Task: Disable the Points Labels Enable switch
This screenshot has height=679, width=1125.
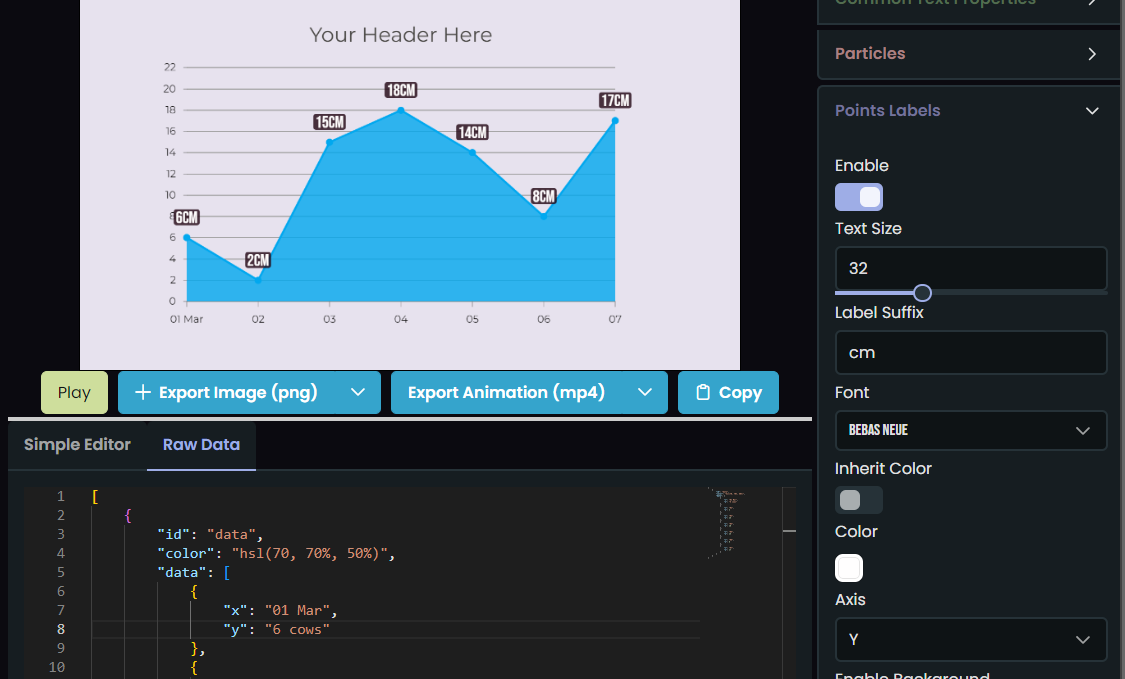Action: [x=859, y=197]
